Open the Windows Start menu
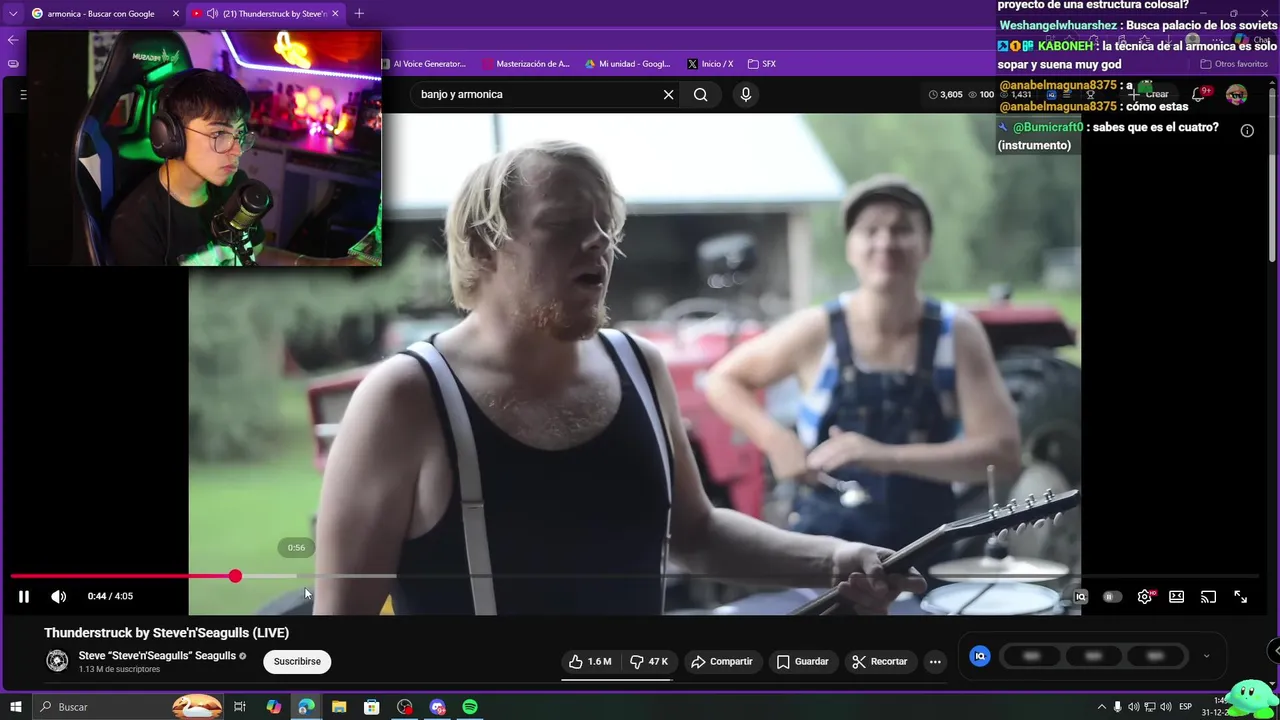Screen dimensions: 1280x720 16,707
